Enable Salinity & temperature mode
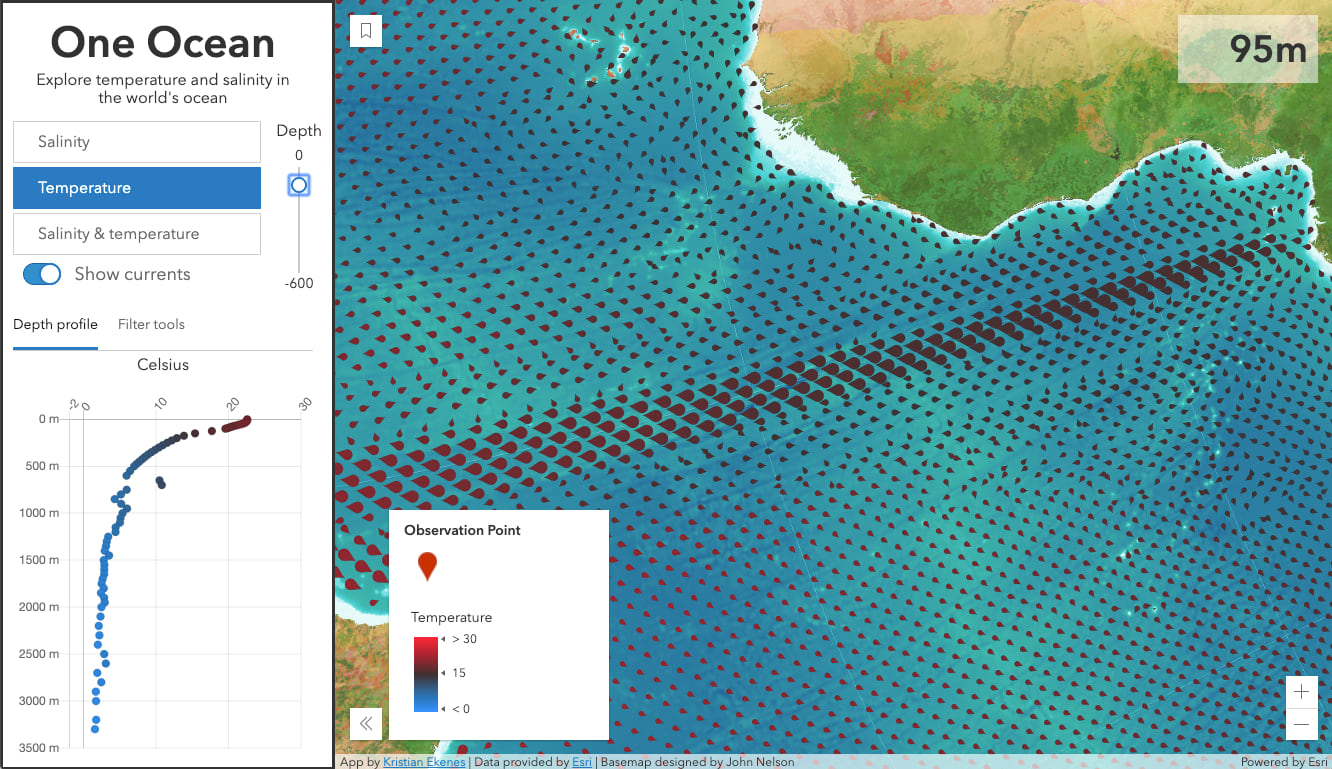Image resolution: width=1332 pixels, height=769 pixels. [x=136, y=233]
